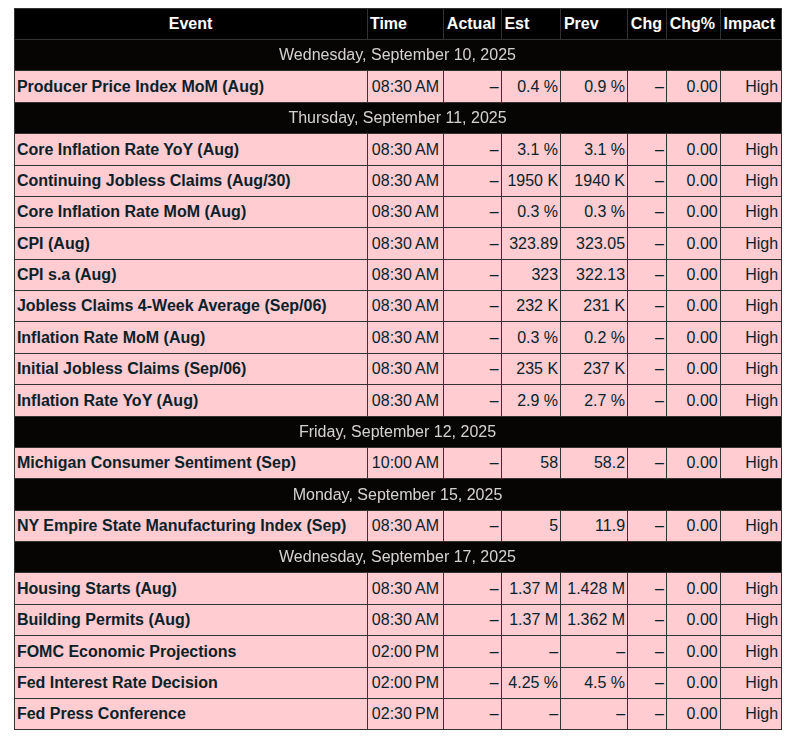Open Continuing Jobless Claims (Aug/30) event
The height and width of the screenshot is (739, 801).
(154, 180)
